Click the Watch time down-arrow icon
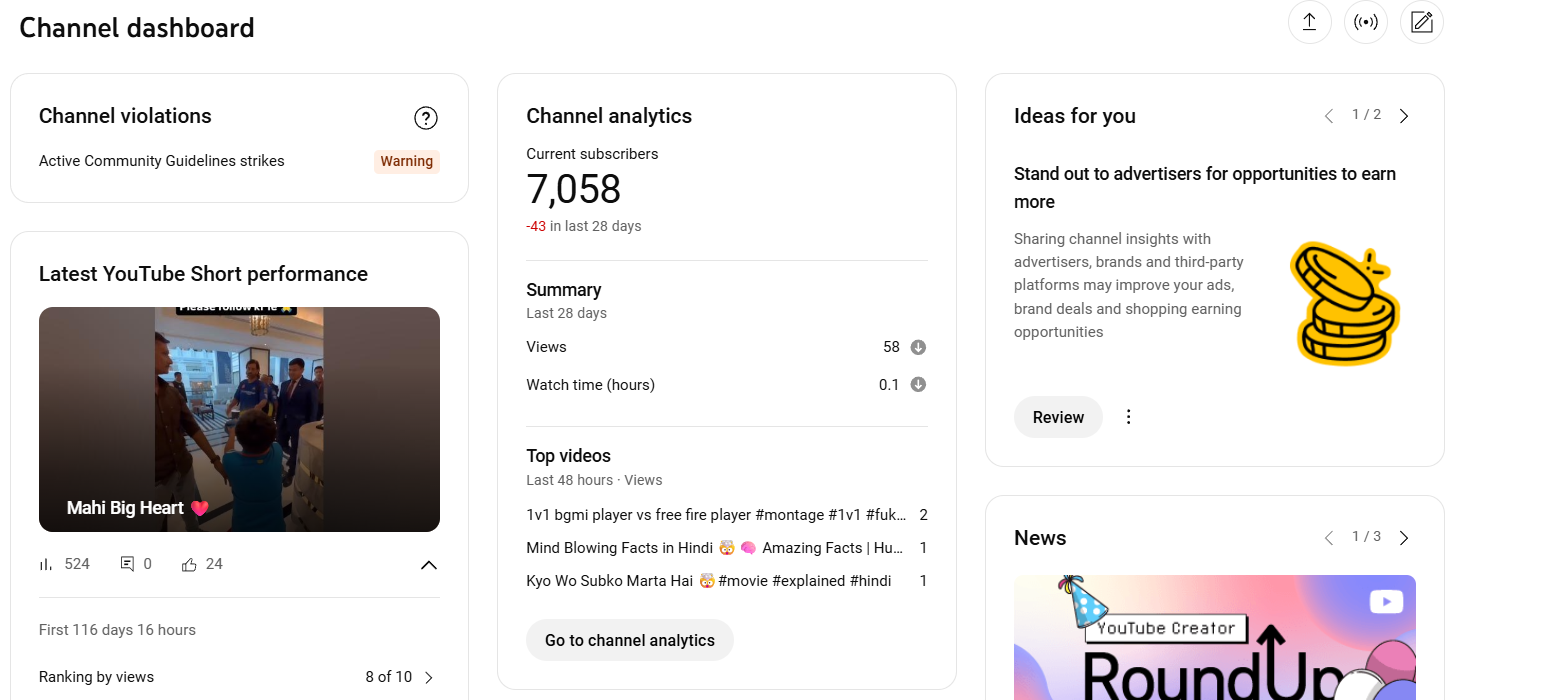Image resolution: width=1550 pixels, height=700 pixels. point(918,385)
